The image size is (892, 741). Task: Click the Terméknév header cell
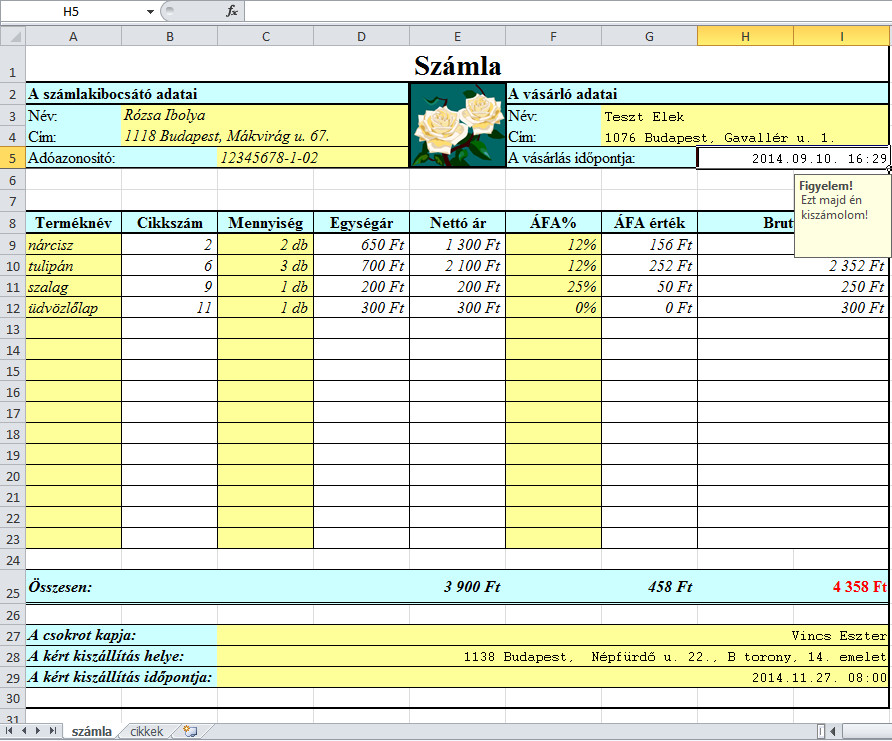[73, 222]
